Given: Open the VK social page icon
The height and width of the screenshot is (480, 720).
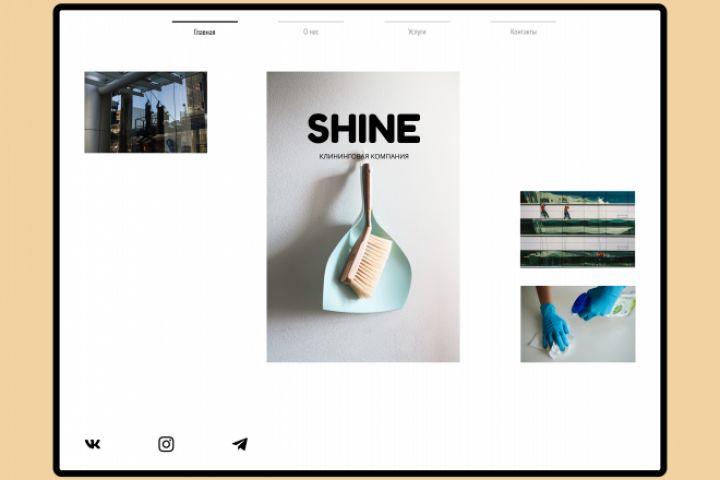Looking at the screenshot, I should (x=93, y=444).
